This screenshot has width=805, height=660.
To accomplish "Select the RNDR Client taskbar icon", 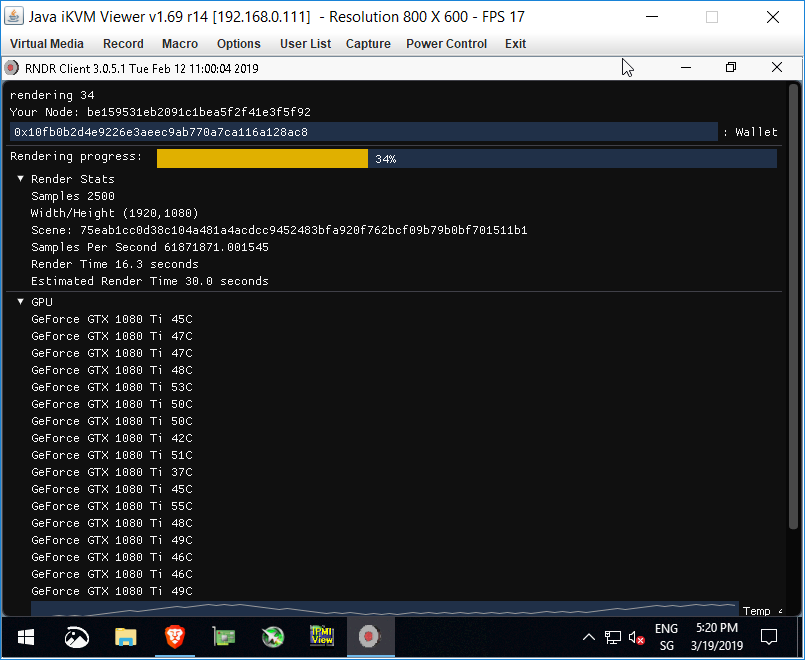I will 370,637.
